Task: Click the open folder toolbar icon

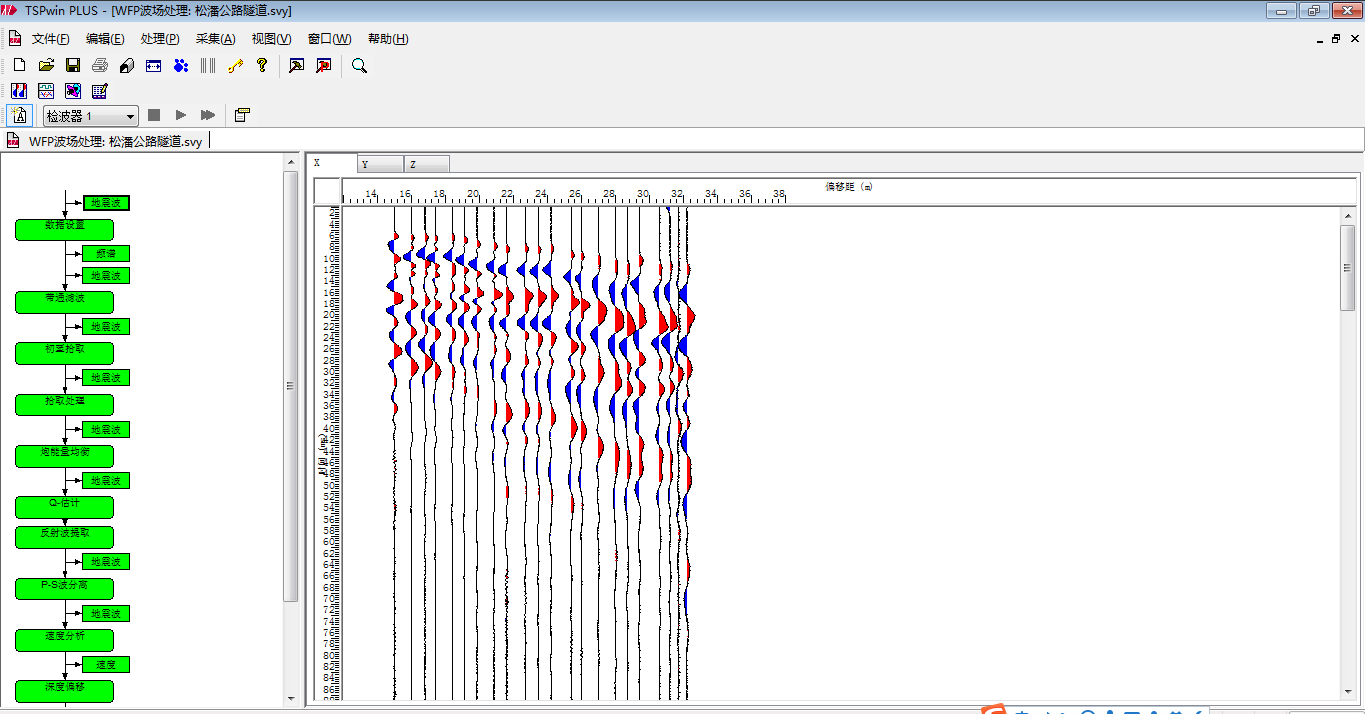Action: coord(46,65)
